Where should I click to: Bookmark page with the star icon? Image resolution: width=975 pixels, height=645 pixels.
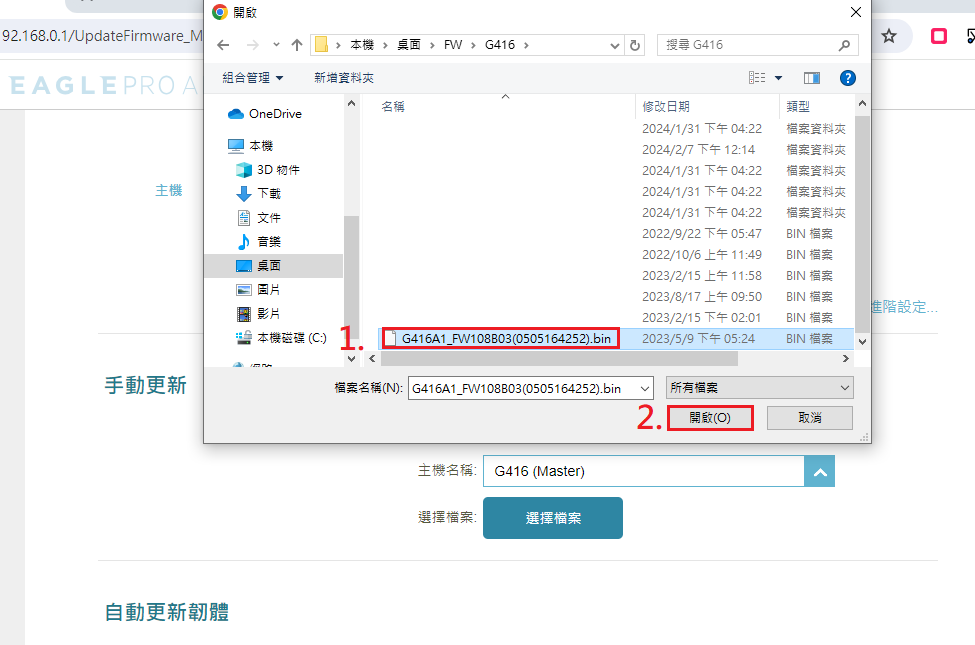(889, 36)
